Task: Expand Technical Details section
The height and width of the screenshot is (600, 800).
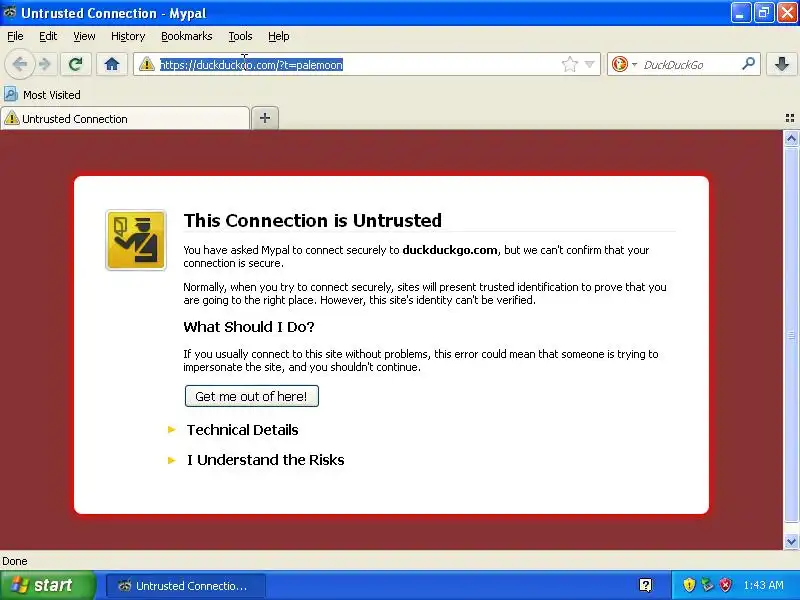Action: (x=242, y=430)
